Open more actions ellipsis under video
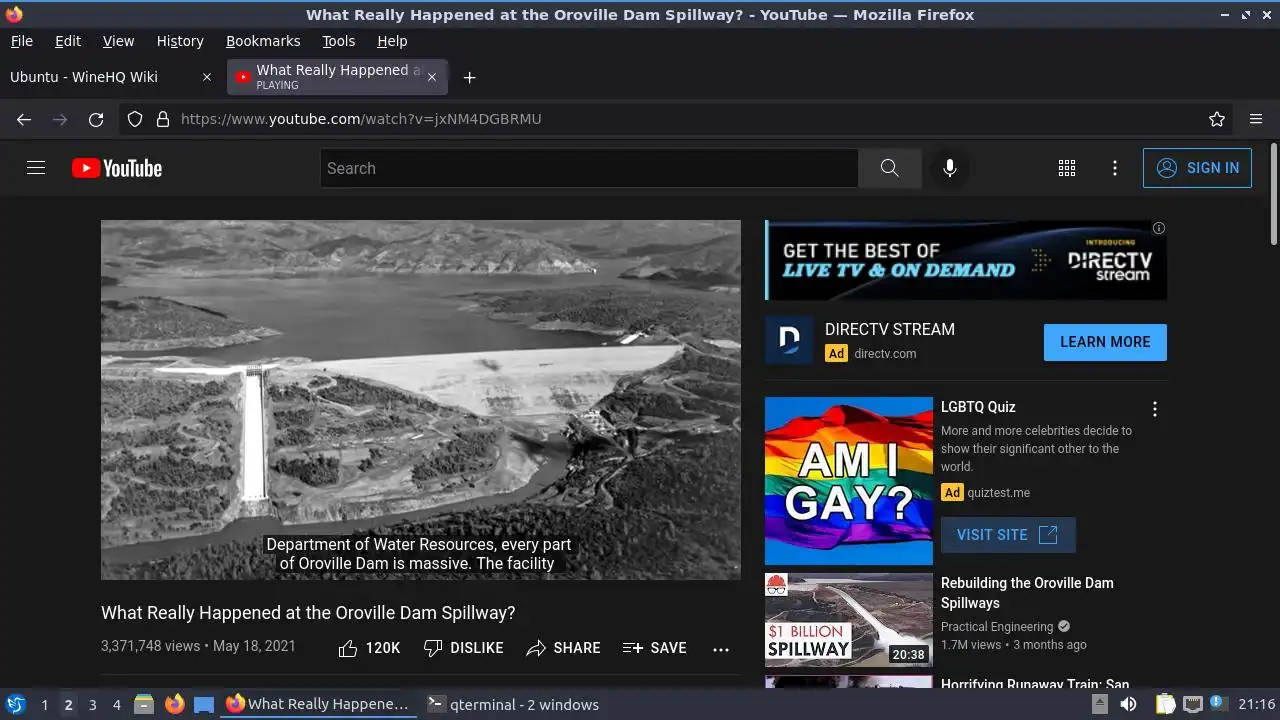Screen dimensions: 1280x720 coord(721,648)
